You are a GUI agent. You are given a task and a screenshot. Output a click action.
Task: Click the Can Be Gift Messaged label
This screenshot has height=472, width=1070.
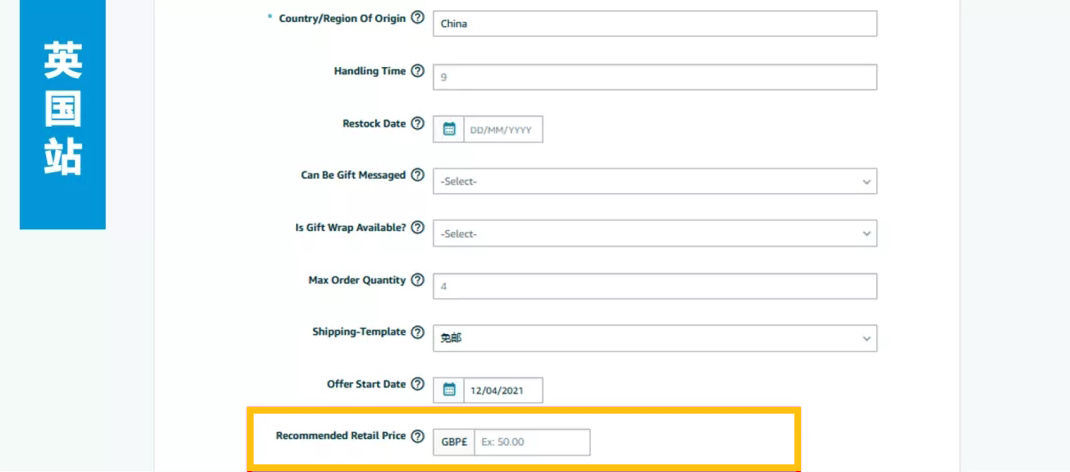click(x=353, y=175)
